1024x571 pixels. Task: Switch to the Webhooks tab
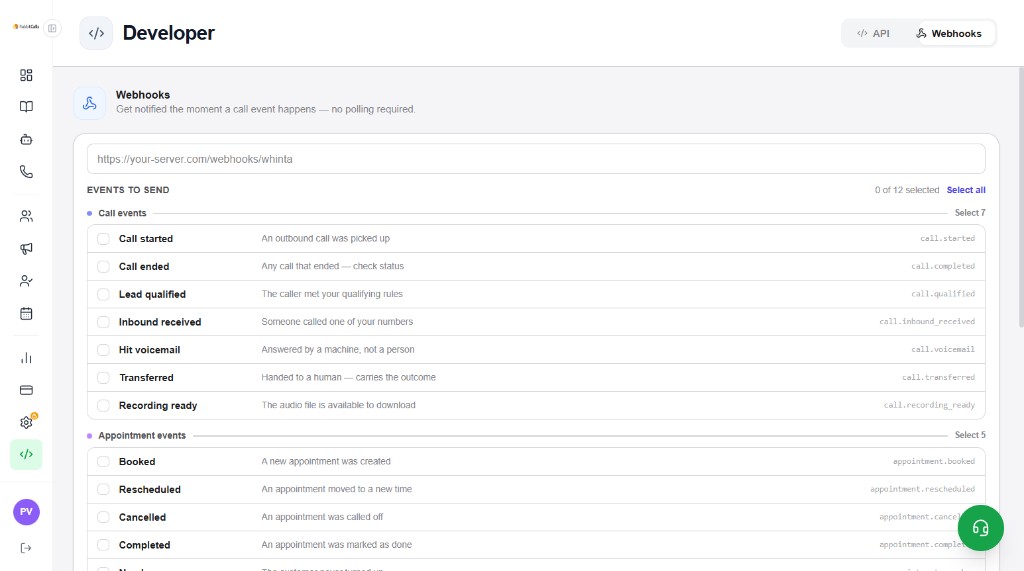pos(949,33)
